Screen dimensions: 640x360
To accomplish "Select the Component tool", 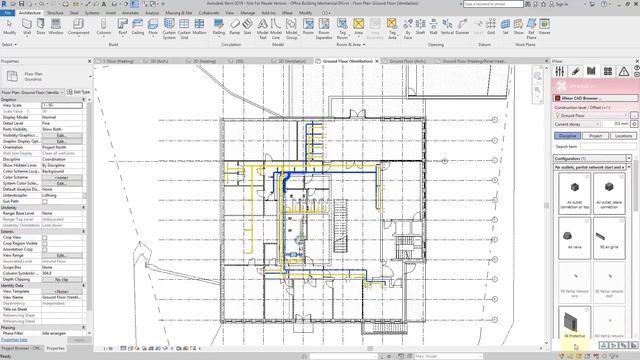I will pos(78,27).
